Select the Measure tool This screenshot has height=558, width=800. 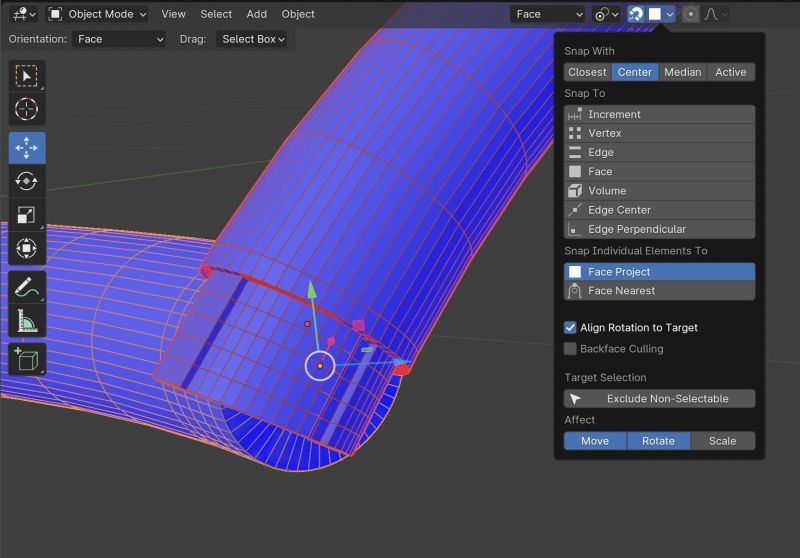pos(27,321)
